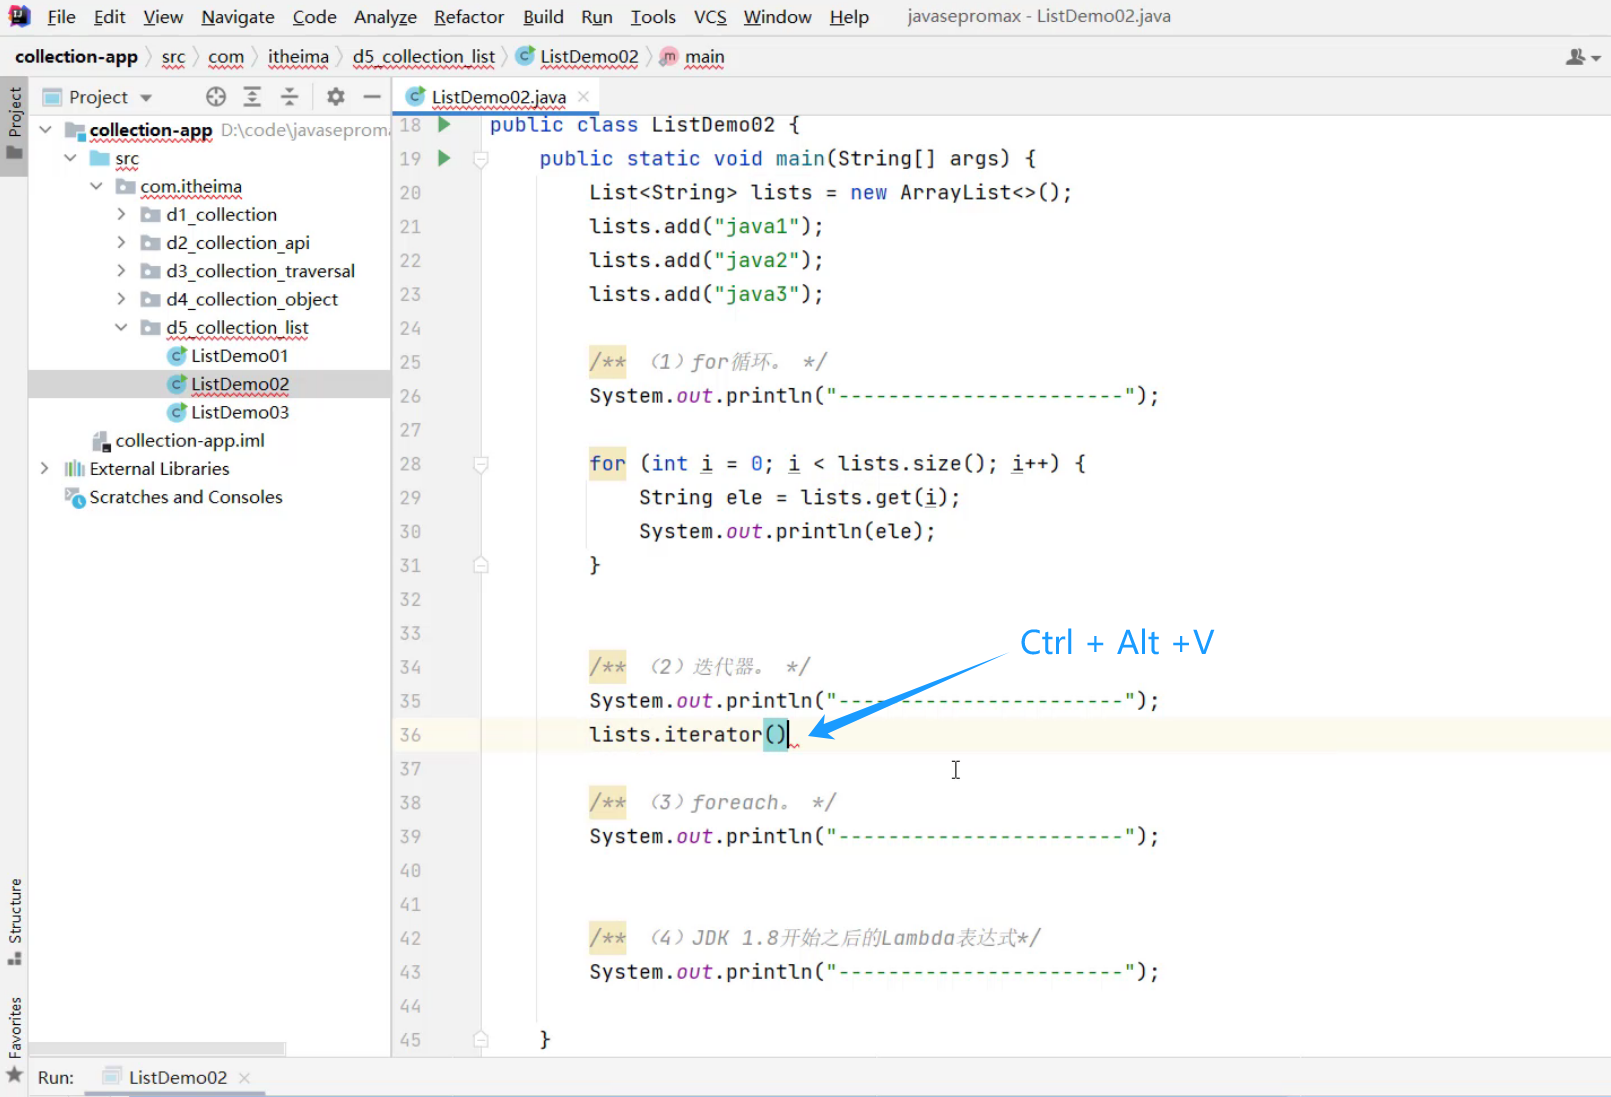Open the File menu
Viewport: 1611px width, 1097px height.
pyautogui.click(x=61, y=17)
